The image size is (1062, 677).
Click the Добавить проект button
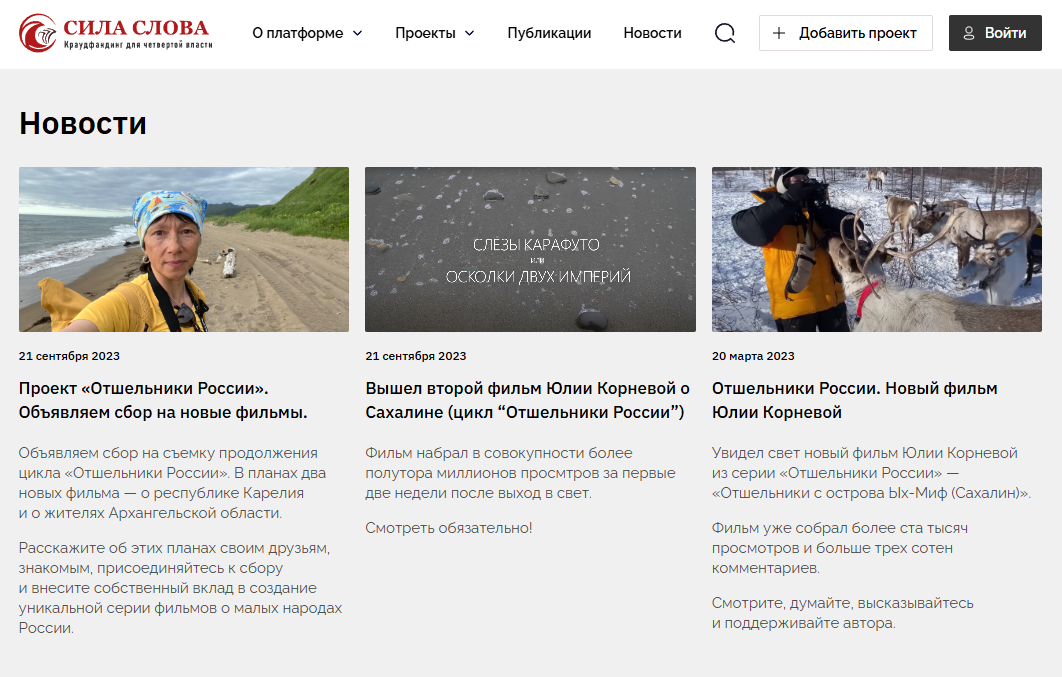pos(845,33)
